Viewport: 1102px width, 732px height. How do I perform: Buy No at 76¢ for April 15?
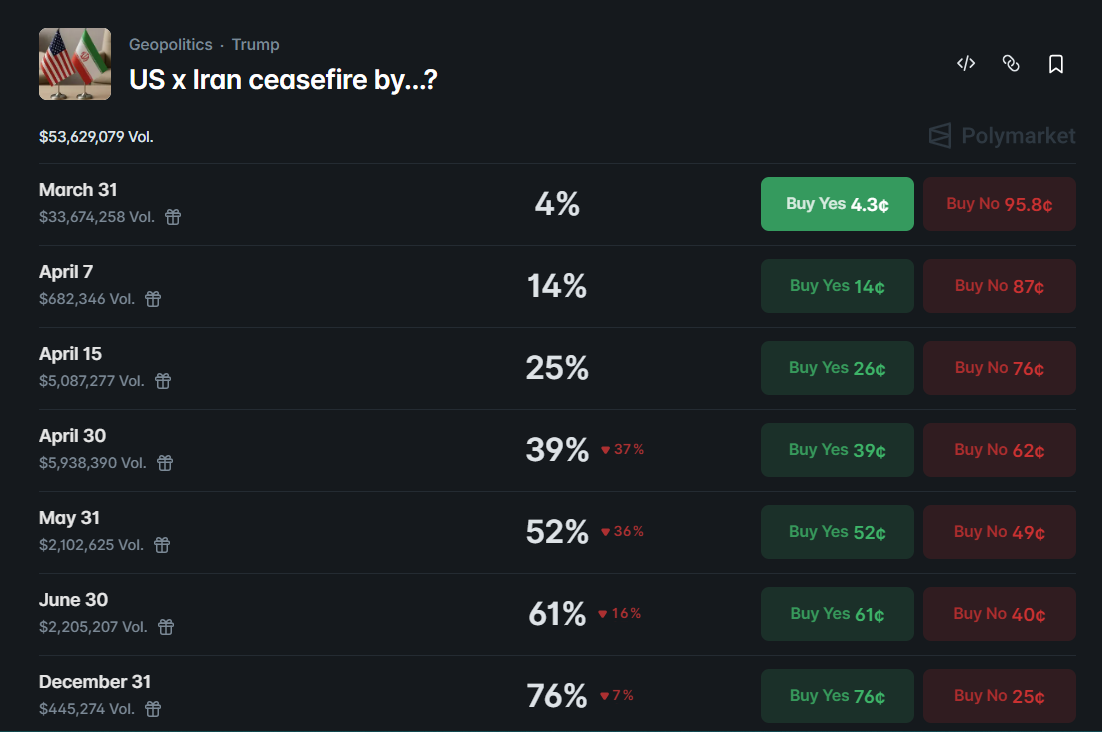[x=999, y=367]
